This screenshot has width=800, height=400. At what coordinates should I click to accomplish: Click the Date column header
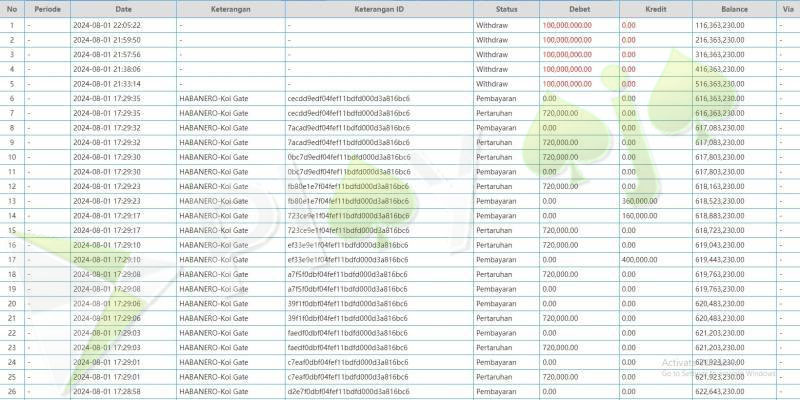pos(123,8)
